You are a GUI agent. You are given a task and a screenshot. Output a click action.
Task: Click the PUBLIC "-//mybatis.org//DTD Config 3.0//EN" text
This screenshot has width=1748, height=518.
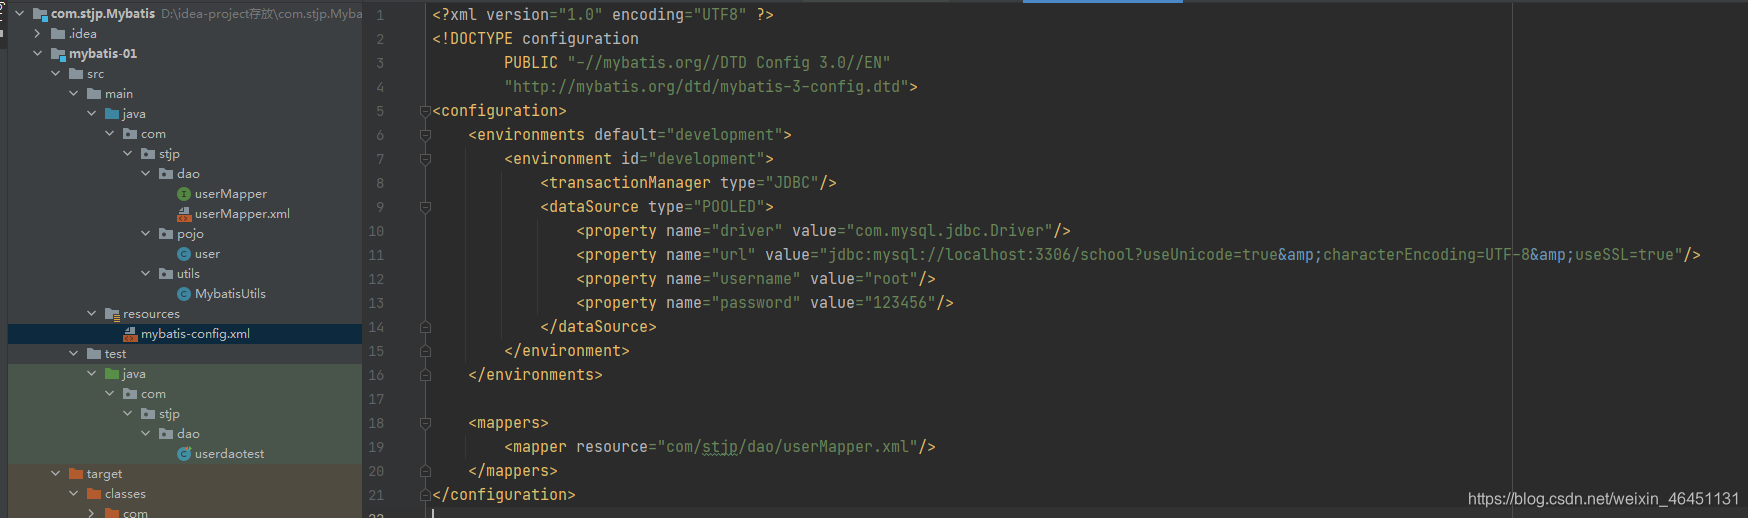tap(697, 63)
